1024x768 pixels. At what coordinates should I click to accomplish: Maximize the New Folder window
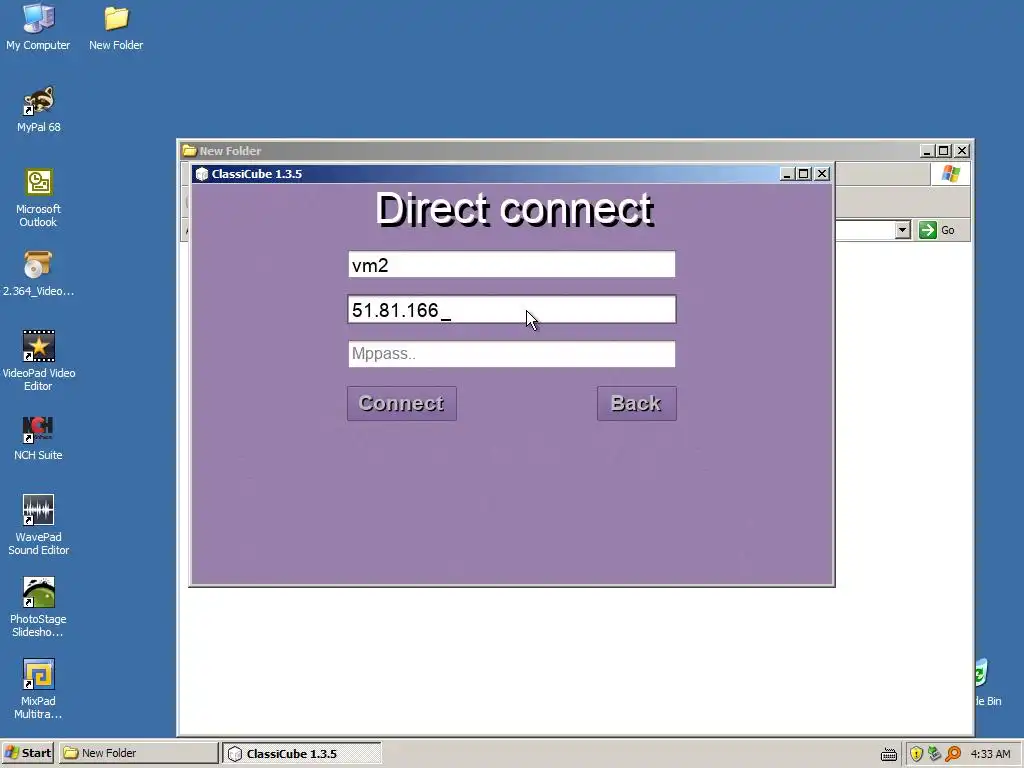pos(944,151)
